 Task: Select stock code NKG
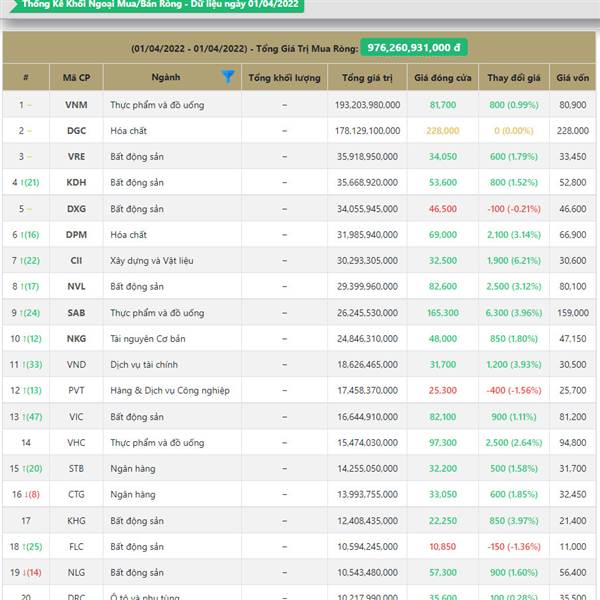[x=76, y=339]
